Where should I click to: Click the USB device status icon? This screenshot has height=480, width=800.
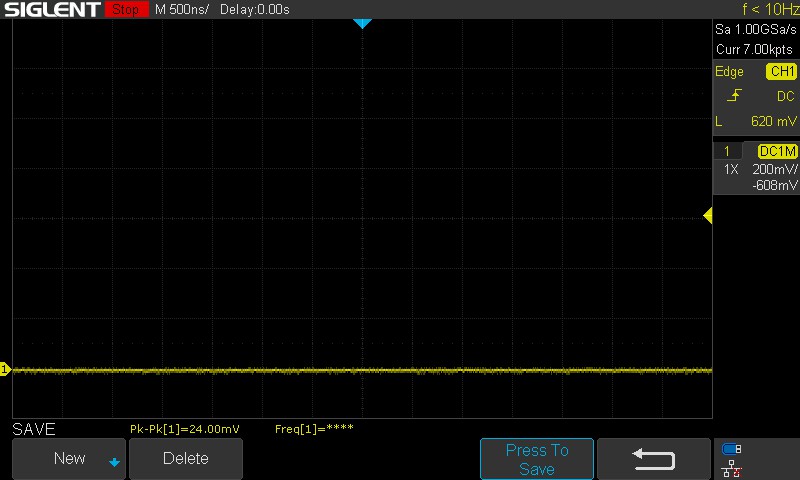coord(732,449)
